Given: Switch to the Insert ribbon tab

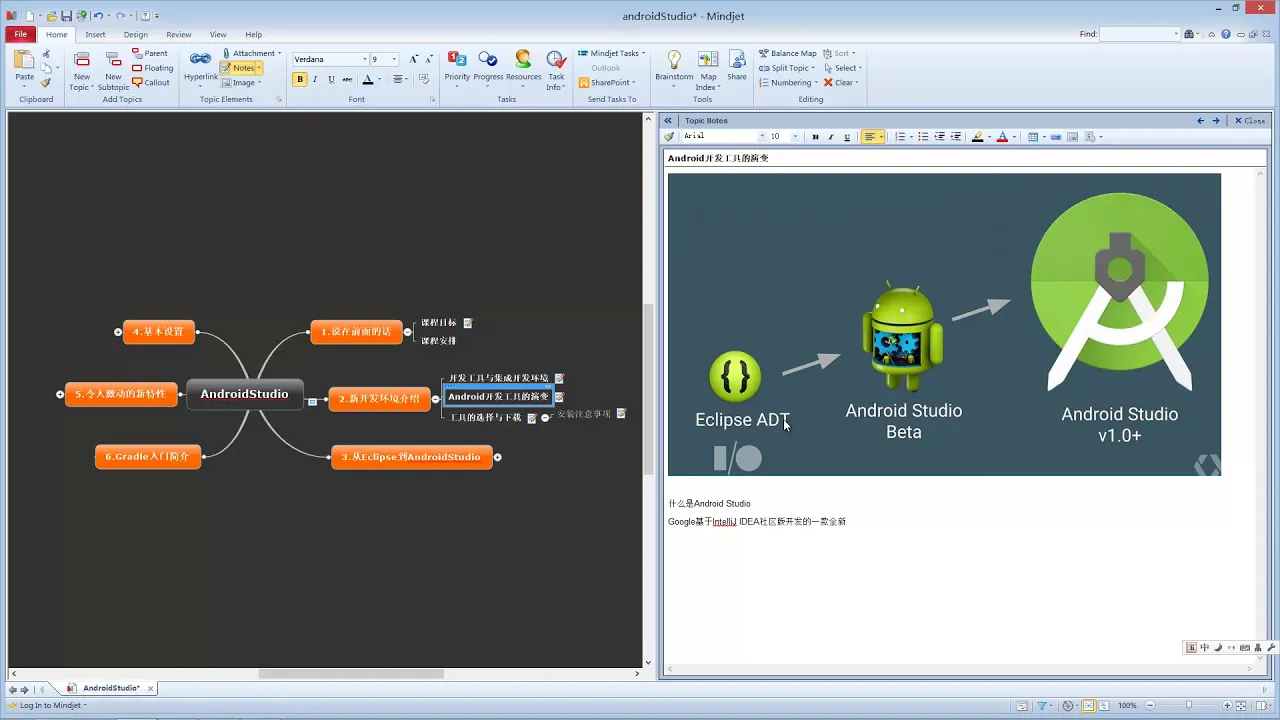Looking at the screenshot, I should (x=95, y=34).
